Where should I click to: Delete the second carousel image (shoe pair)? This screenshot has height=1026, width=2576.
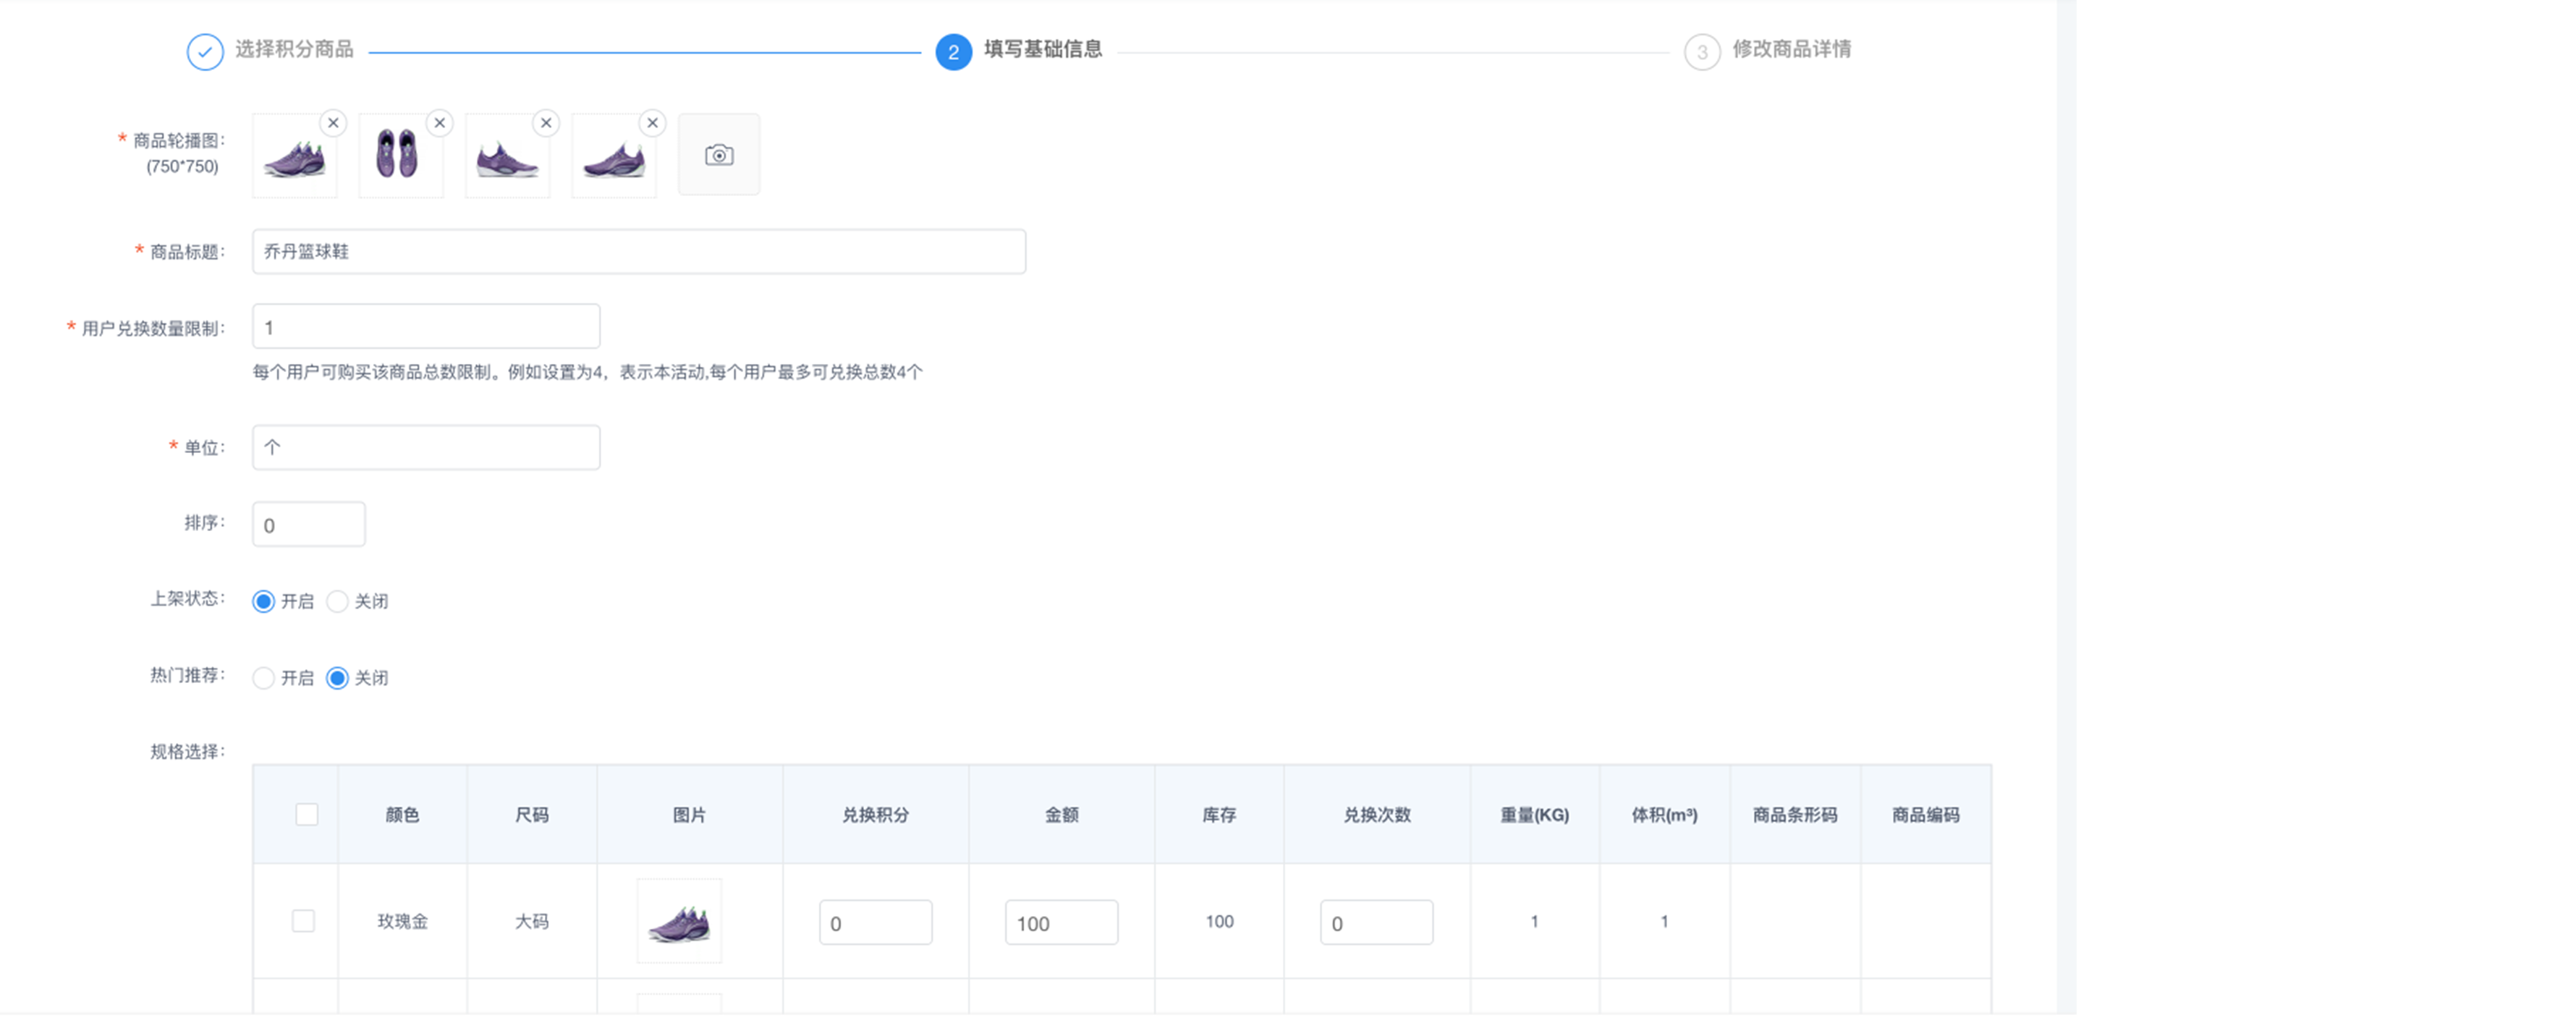point(440,123)
